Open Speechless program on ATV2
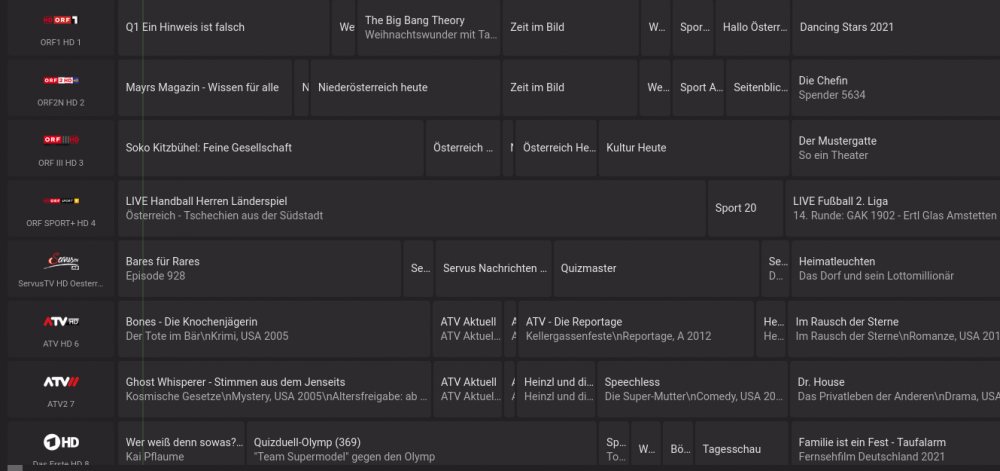The height and width of the screenshot is (471, 1000). coord(692,389)
